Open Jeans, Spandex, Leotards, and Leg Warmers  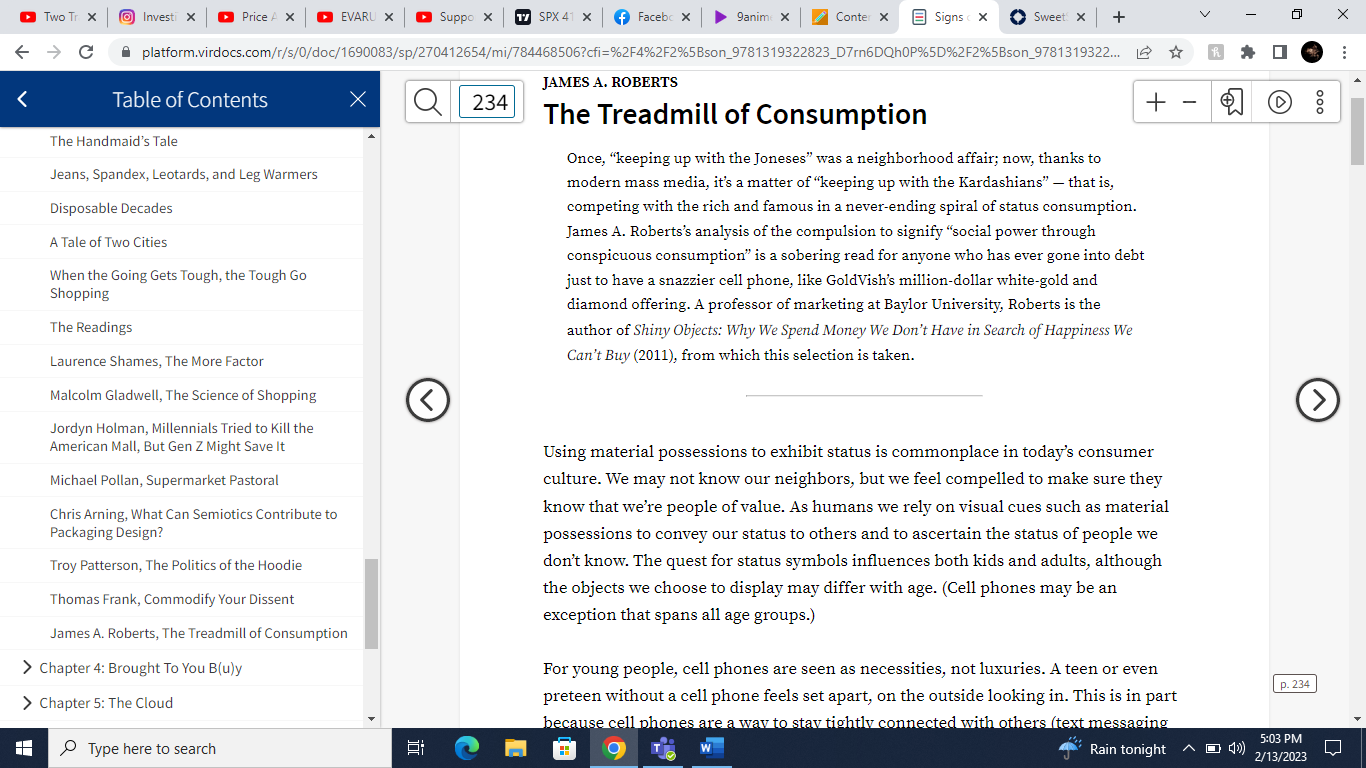[x=184, y=174]
